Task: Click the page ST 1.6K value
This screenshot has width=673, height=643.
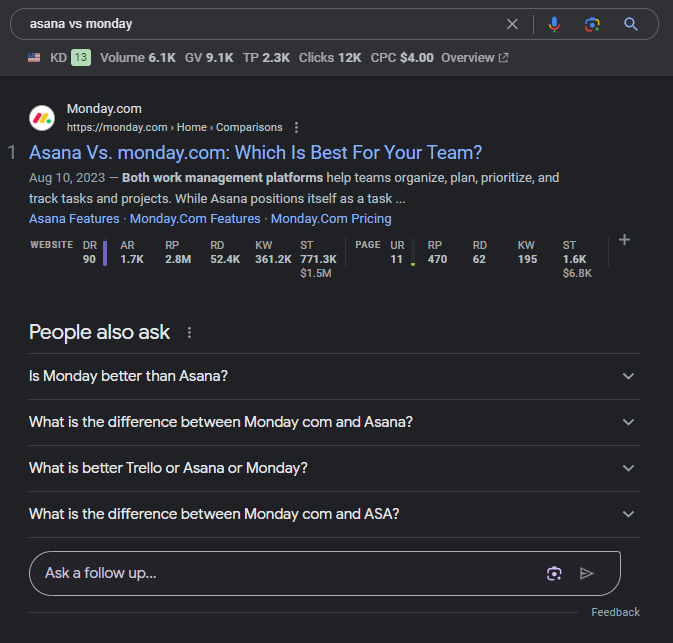Action: pyautogui.click(x=574, y=259)
